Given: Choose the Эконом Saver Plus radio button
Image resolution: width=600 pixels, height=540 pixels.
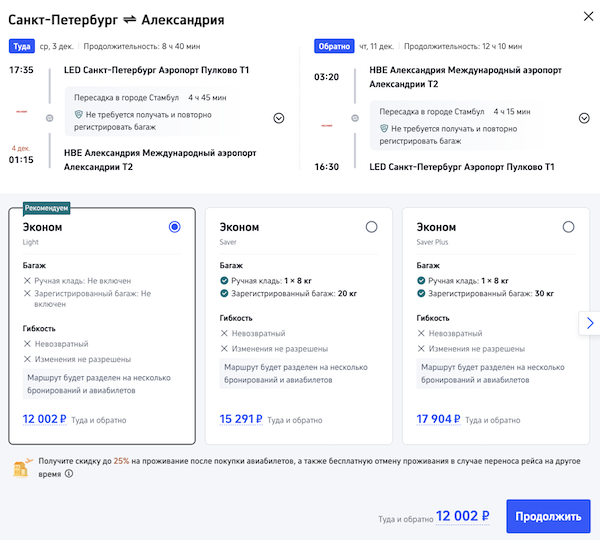Looking at the screenshot, I should click(x=569, y=227).
